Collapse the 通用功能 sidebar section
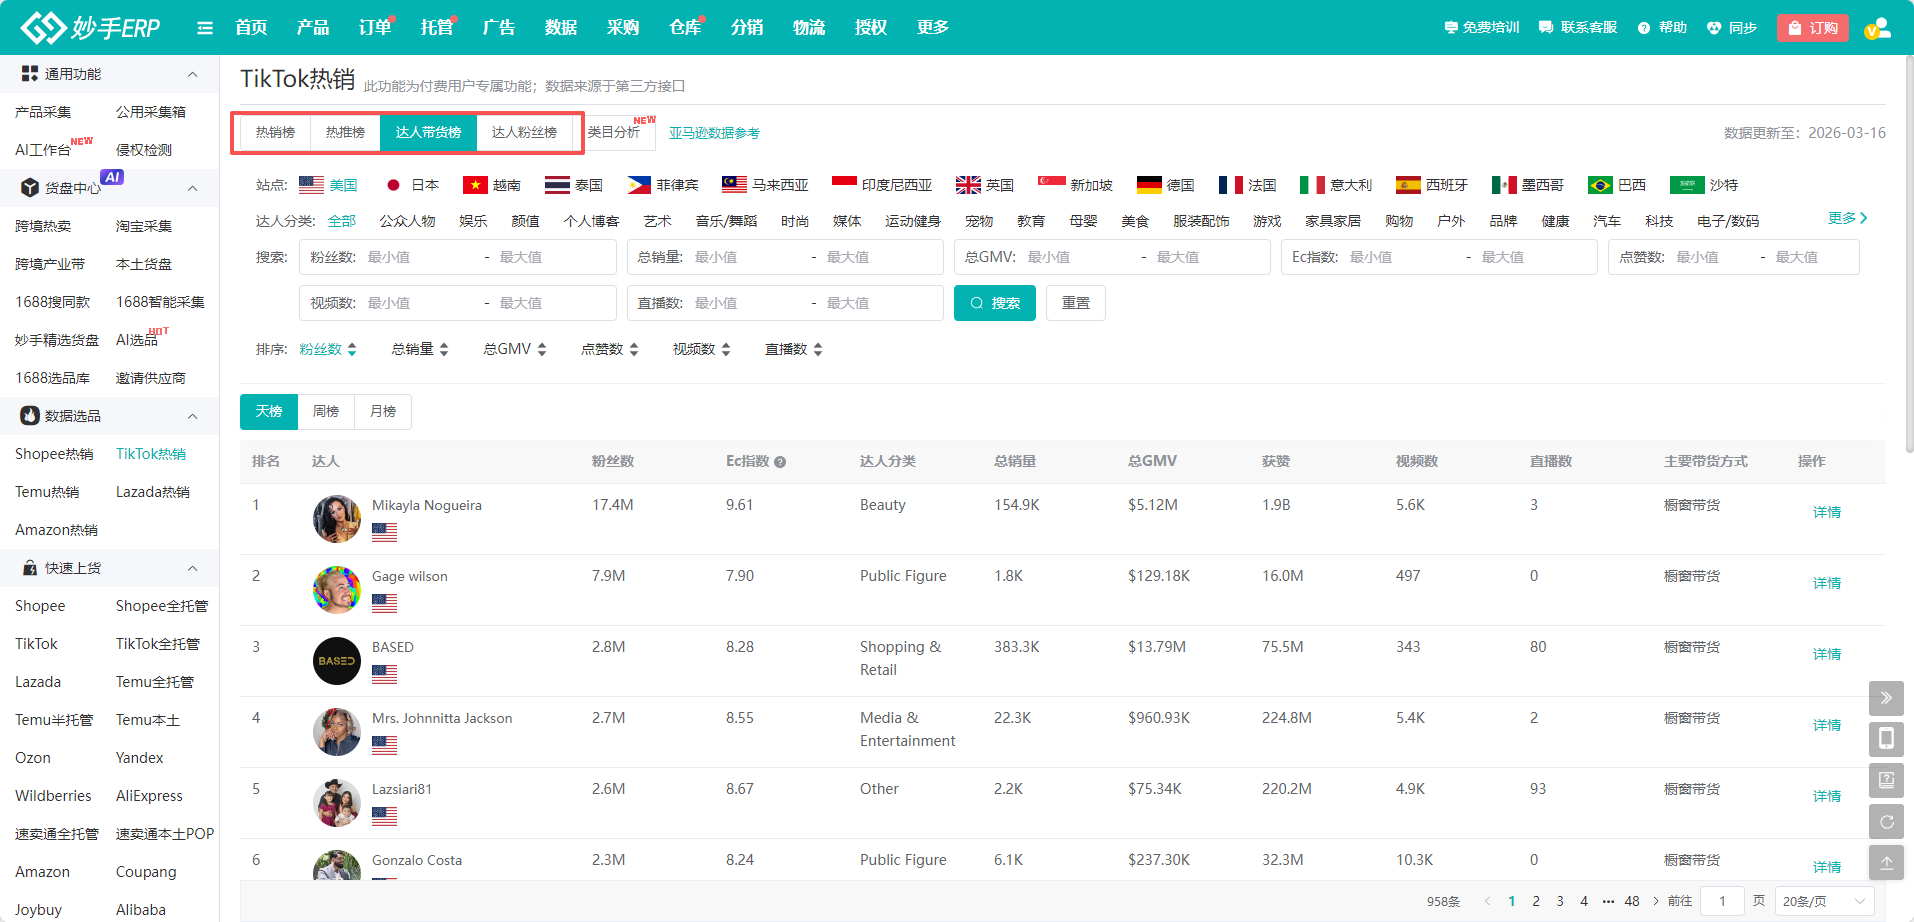This screenshot has width=1914, height=922. coord(192,74)
